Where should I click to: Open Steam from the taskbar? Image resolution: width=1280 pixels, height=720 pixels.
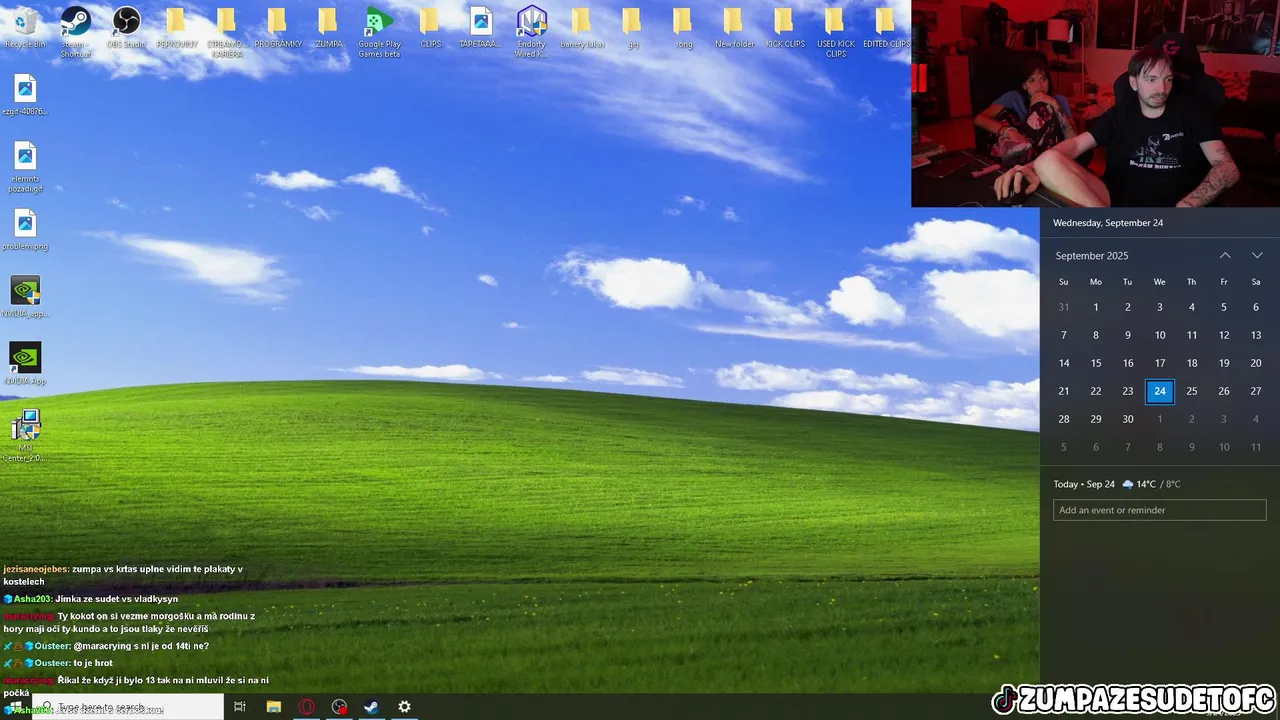coord(371,707)
